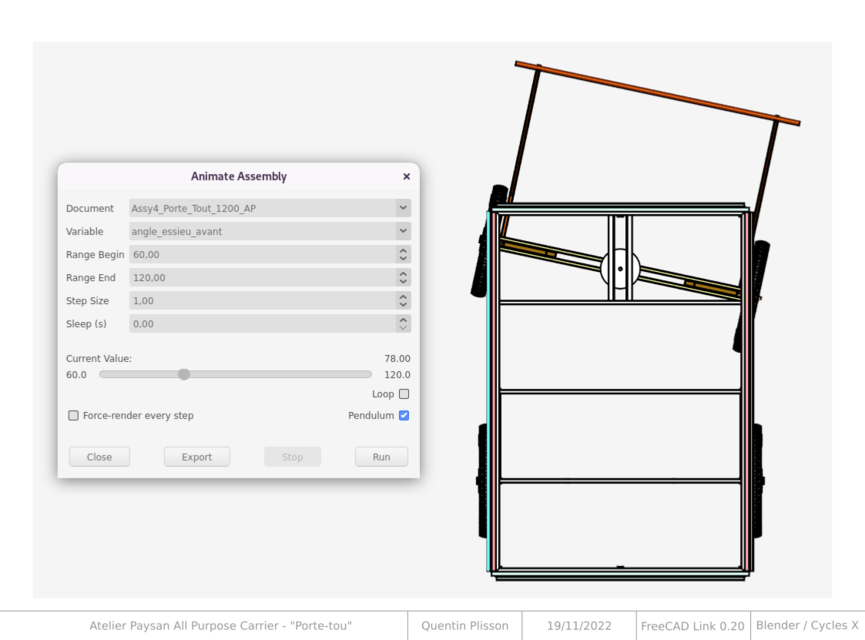Click the Sleep value field showing 0,00
The width and height of the screenshot is (865, 640).
coord(250,323)
